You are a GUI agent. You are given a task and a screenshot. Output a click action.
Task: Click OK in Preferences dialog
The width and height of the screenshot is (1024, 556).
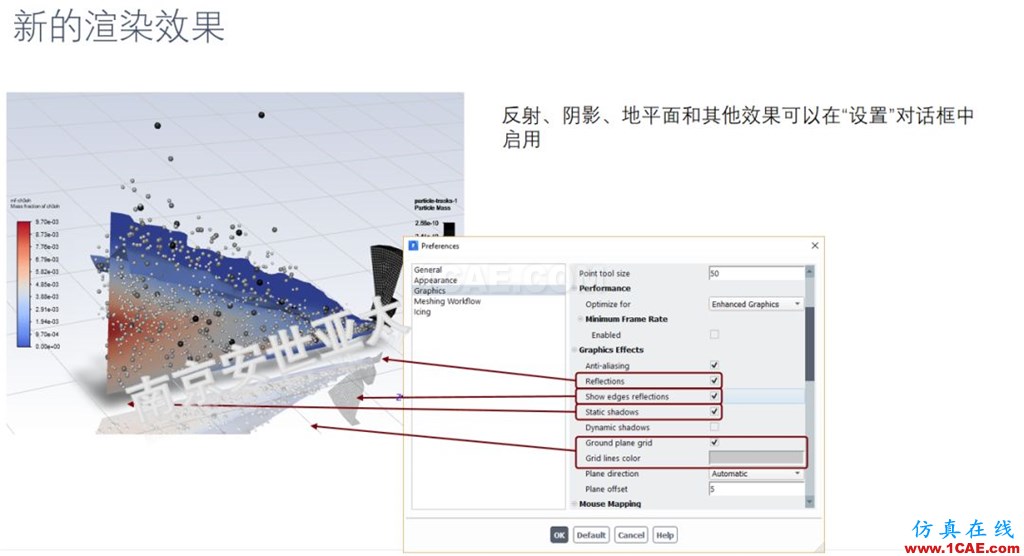coord(560,535)
